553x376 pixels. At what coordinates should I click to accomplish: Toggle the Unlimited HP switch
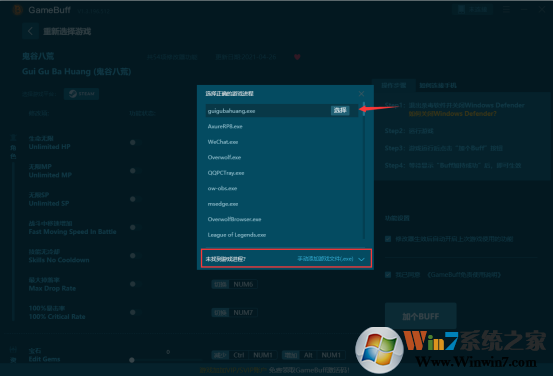135,142
